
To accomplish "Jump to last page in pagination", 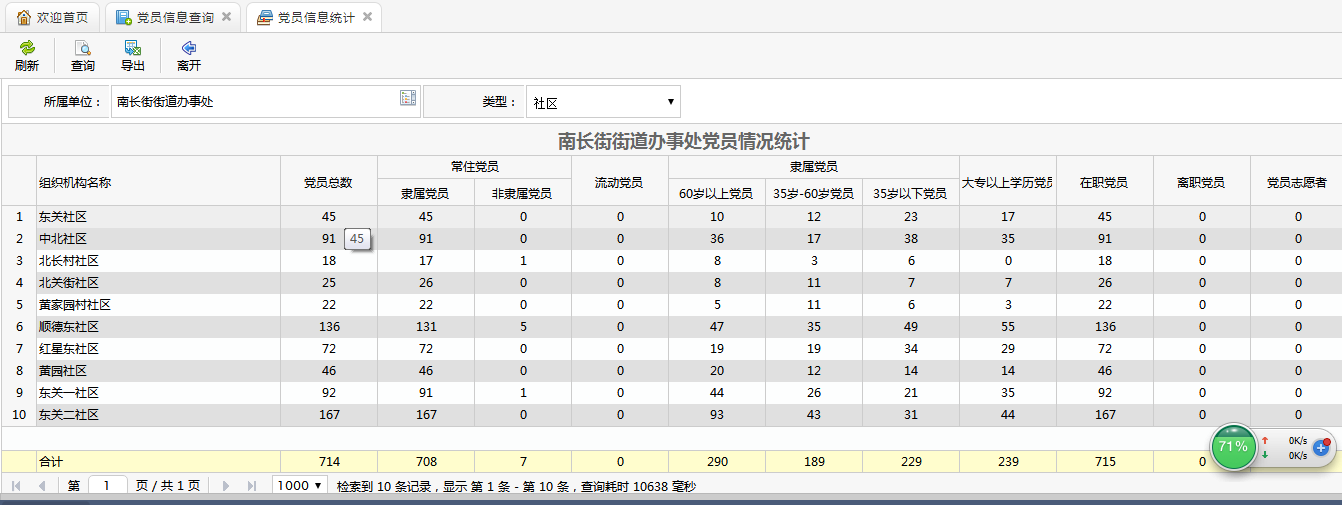I will [x=251, y=485].
